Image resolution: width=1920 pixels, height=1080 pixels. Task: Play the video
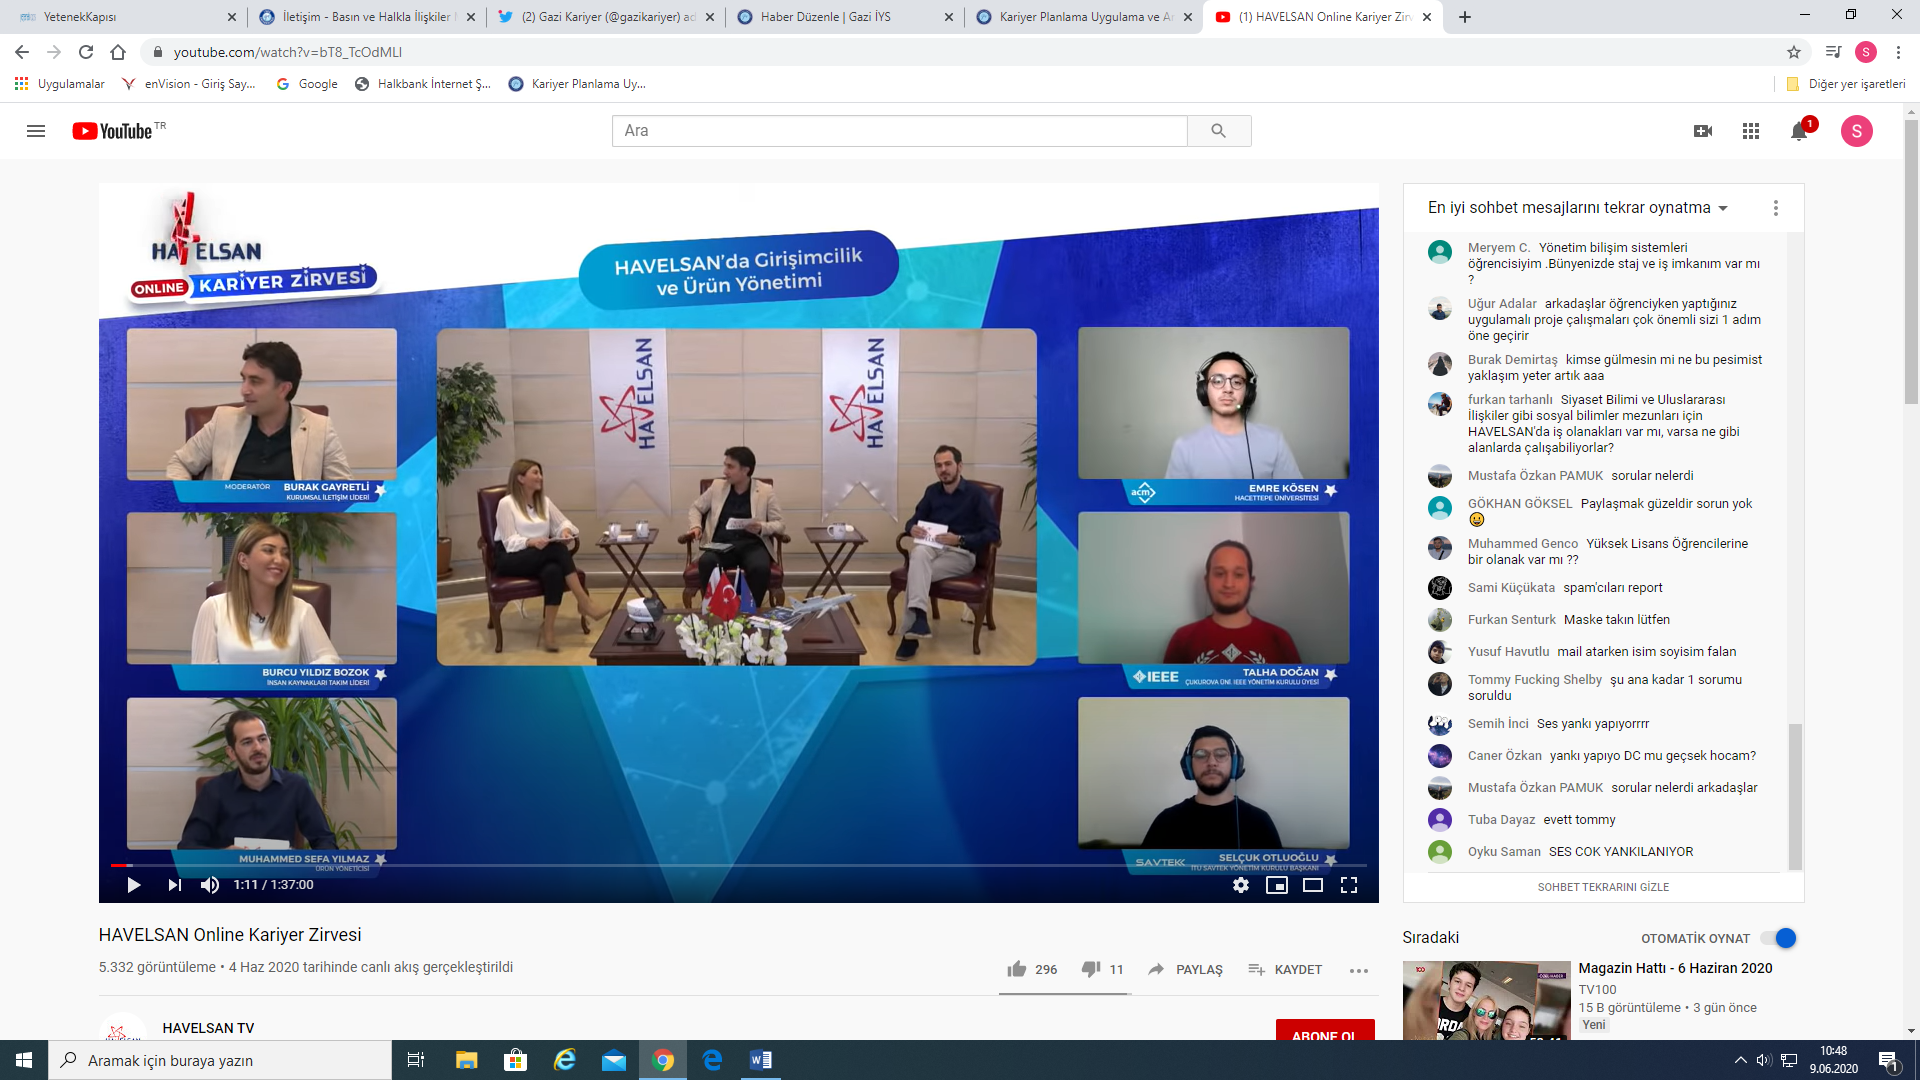point(133,885)
